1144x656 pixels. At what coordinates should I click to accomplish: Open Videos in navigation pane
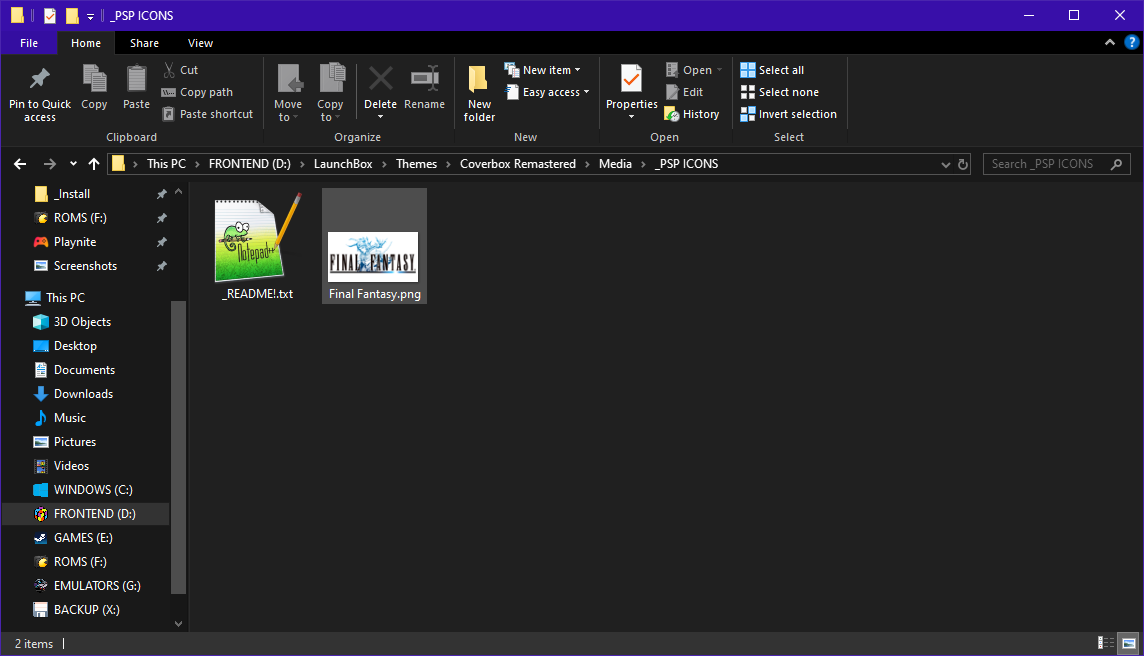(71, 466)
